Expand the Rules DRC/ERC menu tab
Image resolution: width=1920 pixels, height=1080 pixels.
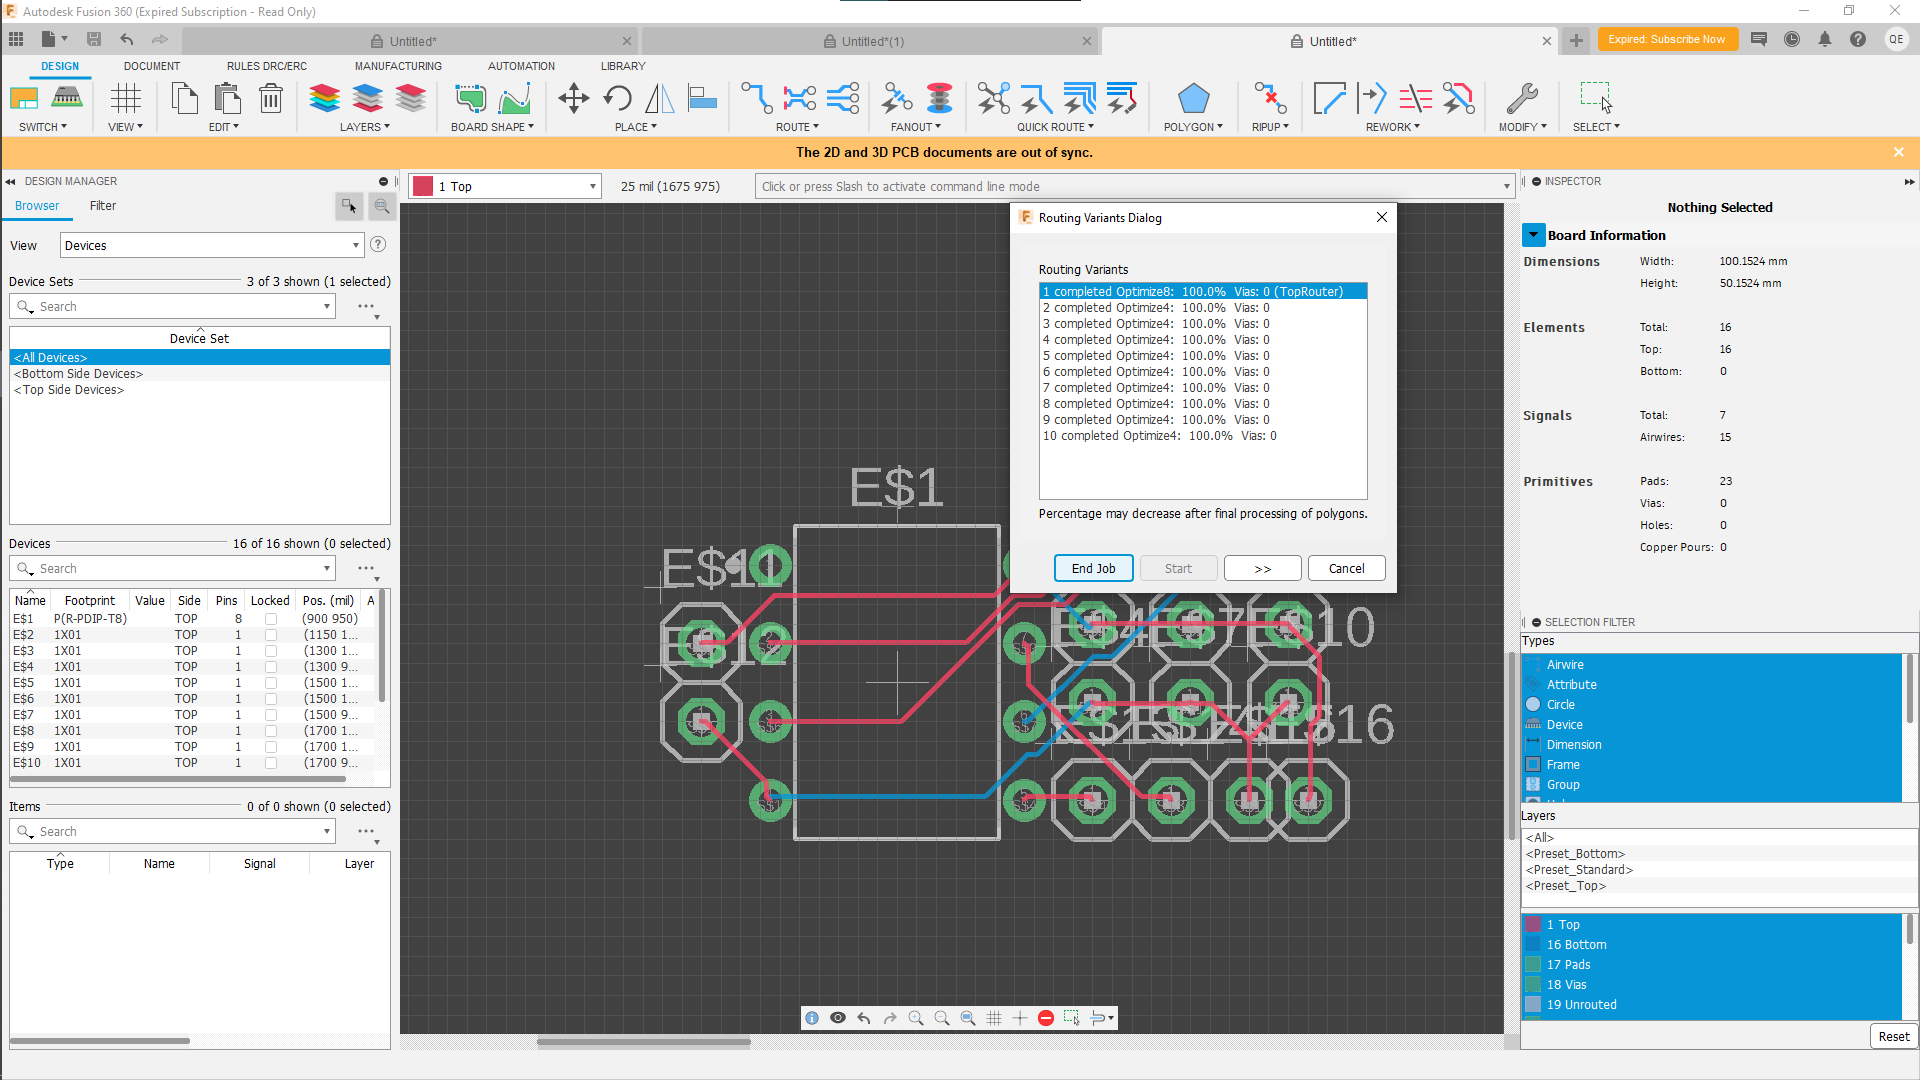pos(264,66)
